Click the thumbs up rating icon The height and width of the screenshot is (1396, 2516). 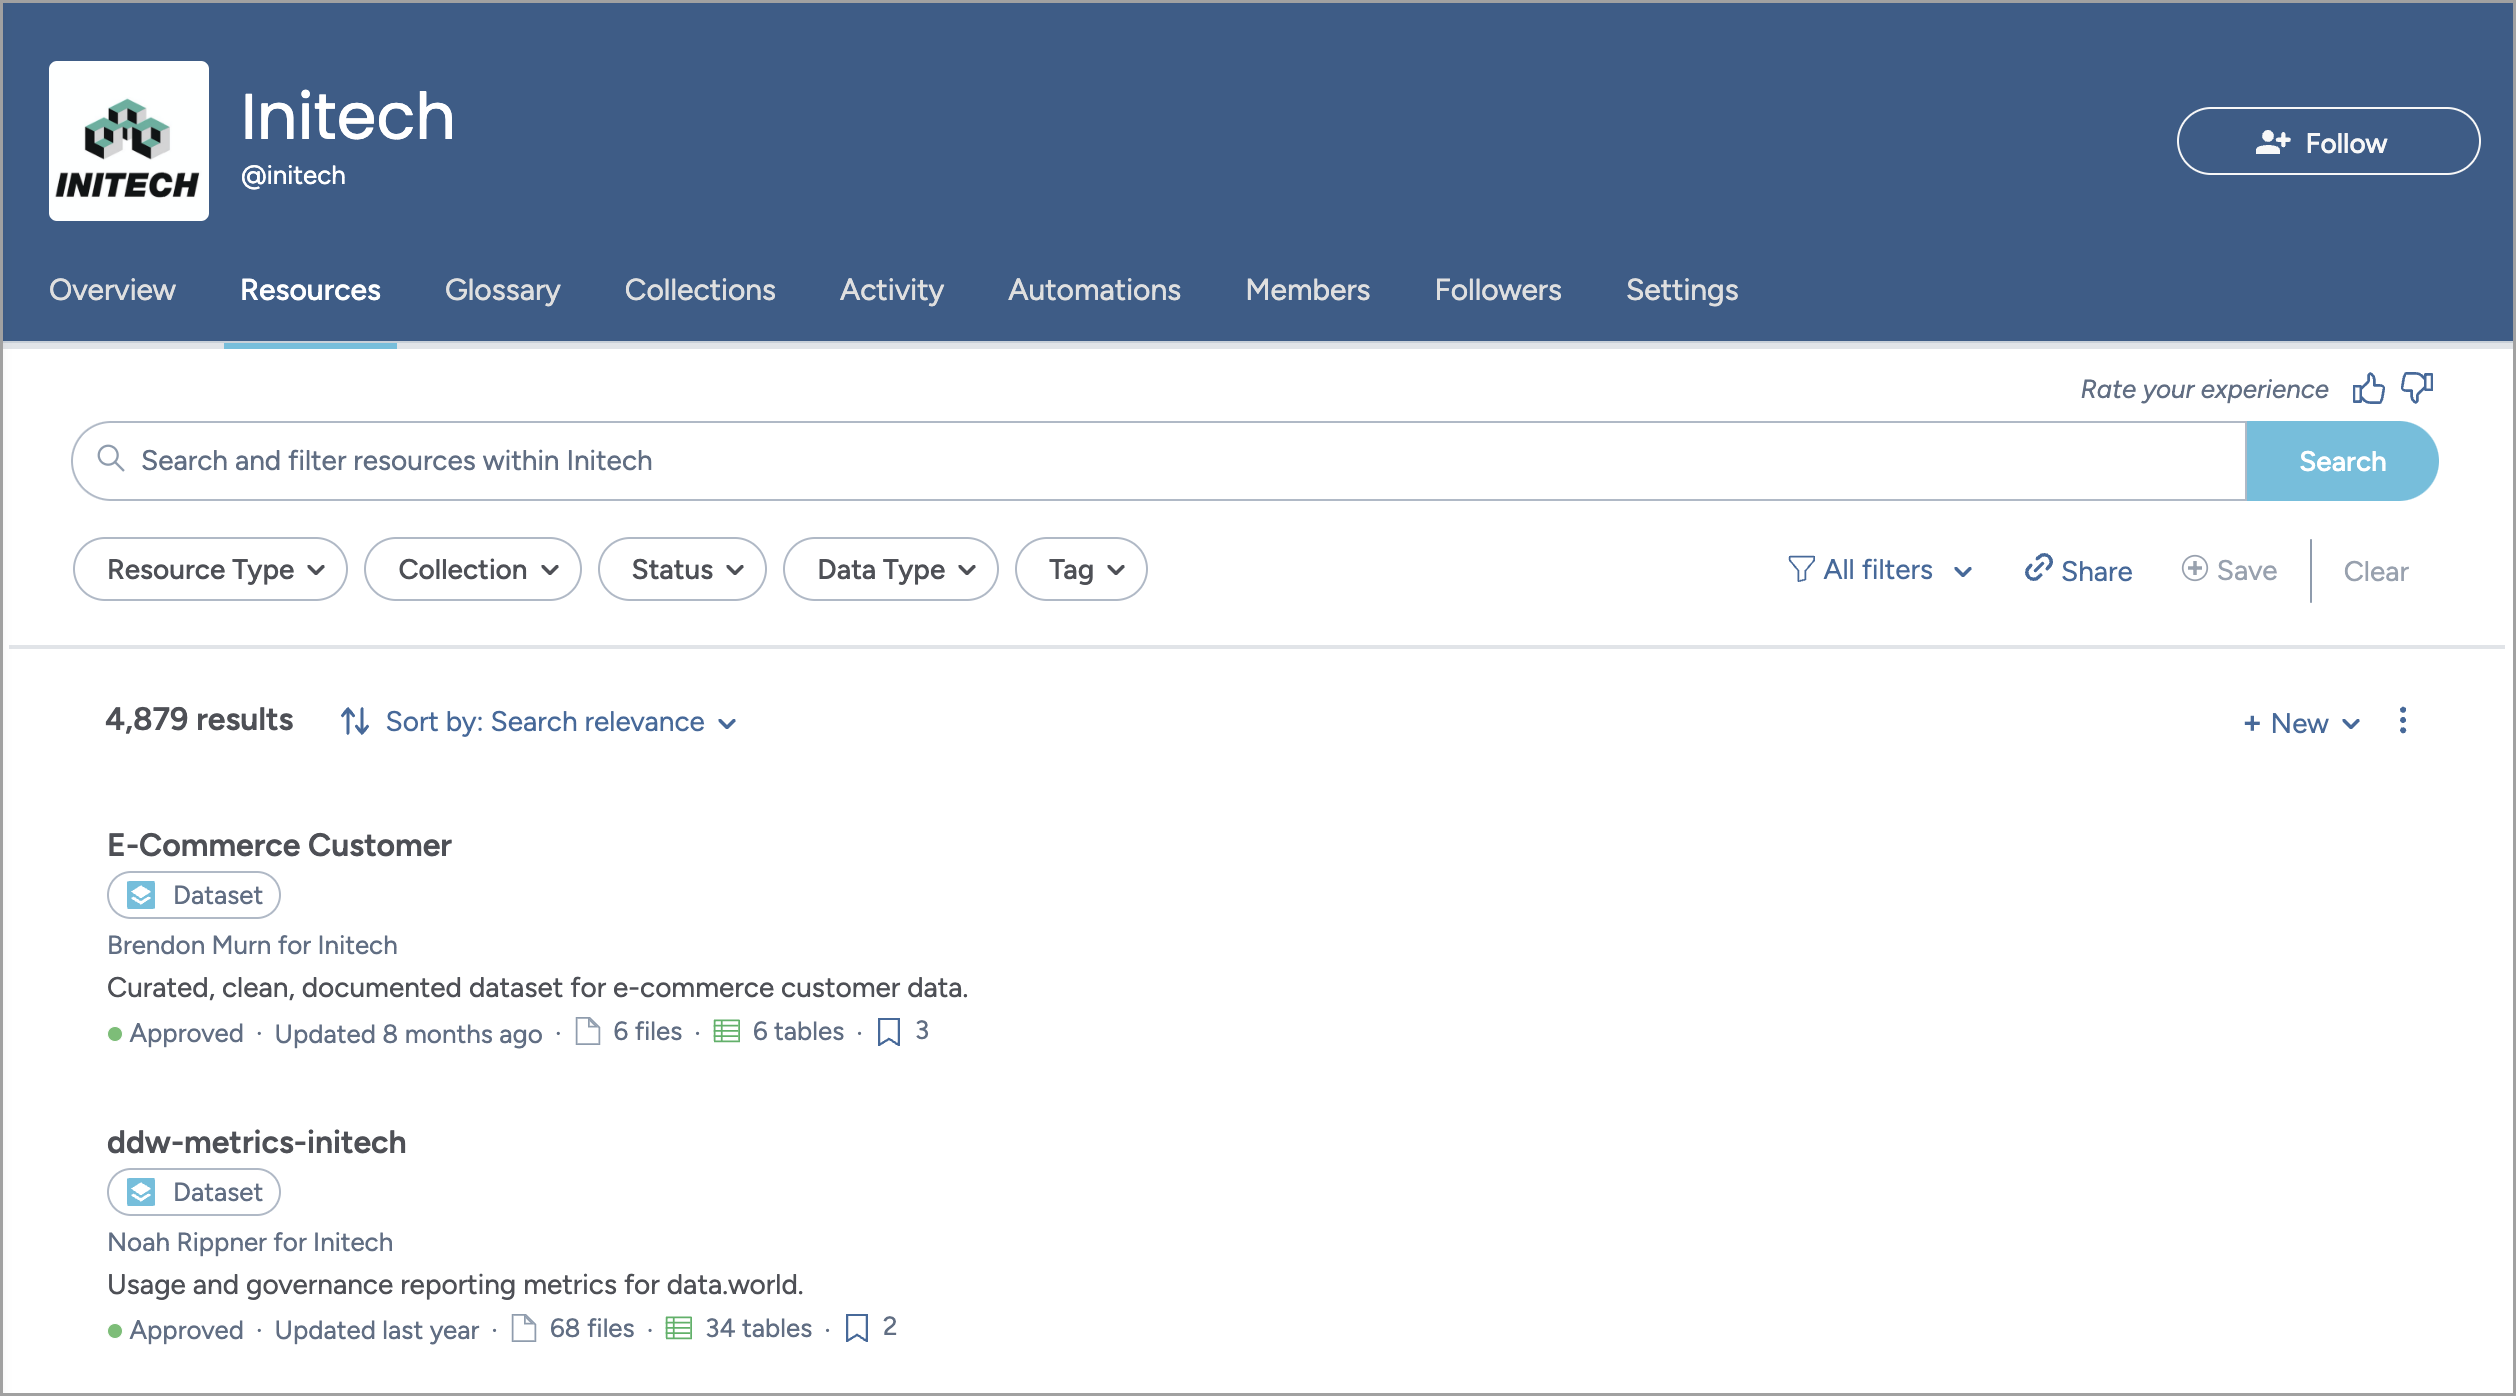click(2367, 388)
